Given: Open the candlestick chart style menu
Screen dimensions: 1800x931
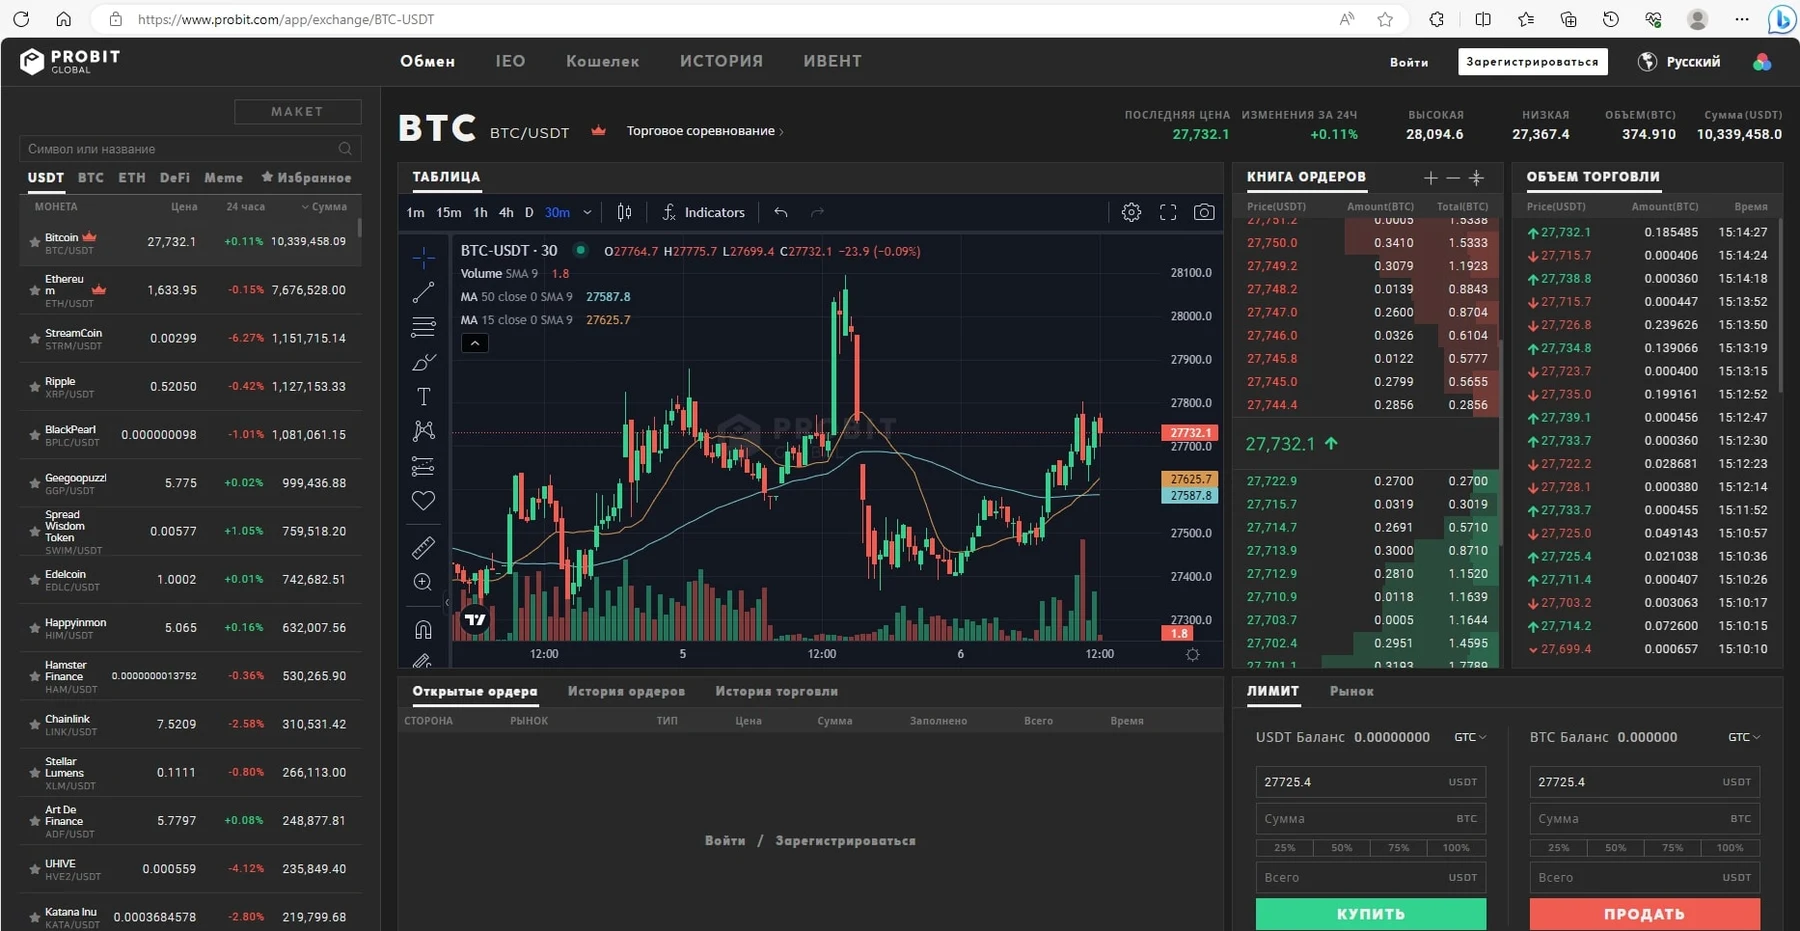Looking at the screenshot, I should click(624, 212).
